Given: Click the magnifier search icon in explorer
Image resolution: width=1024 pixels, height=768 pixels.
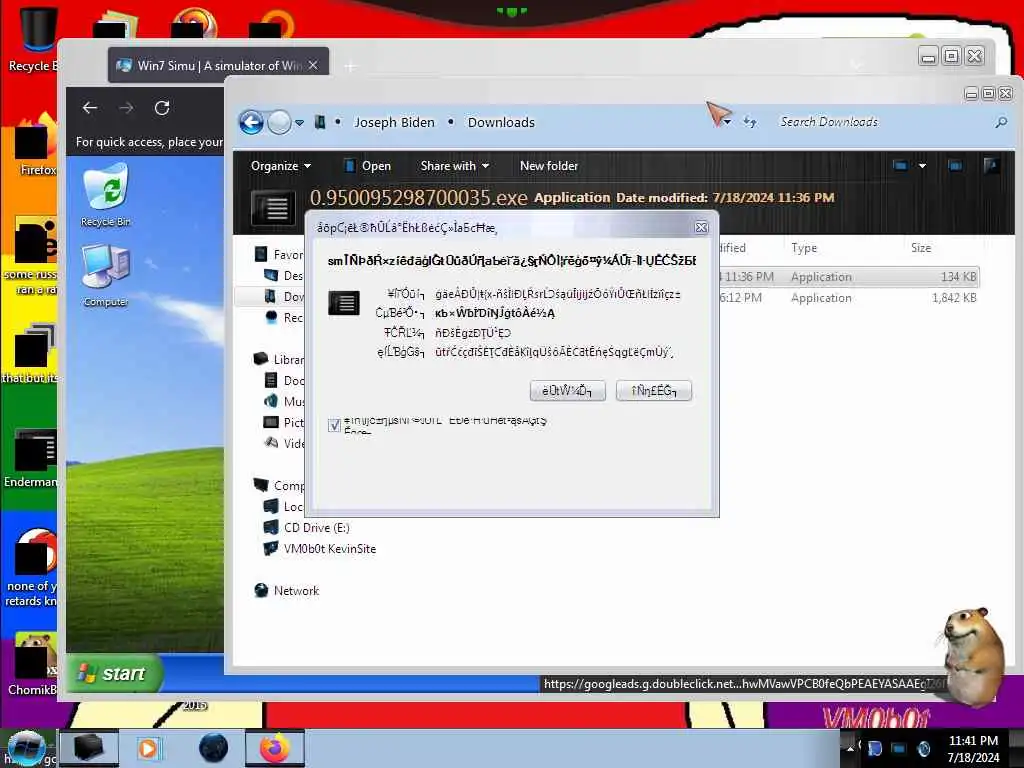Looking at the screenshot, I should (1001, 122).
